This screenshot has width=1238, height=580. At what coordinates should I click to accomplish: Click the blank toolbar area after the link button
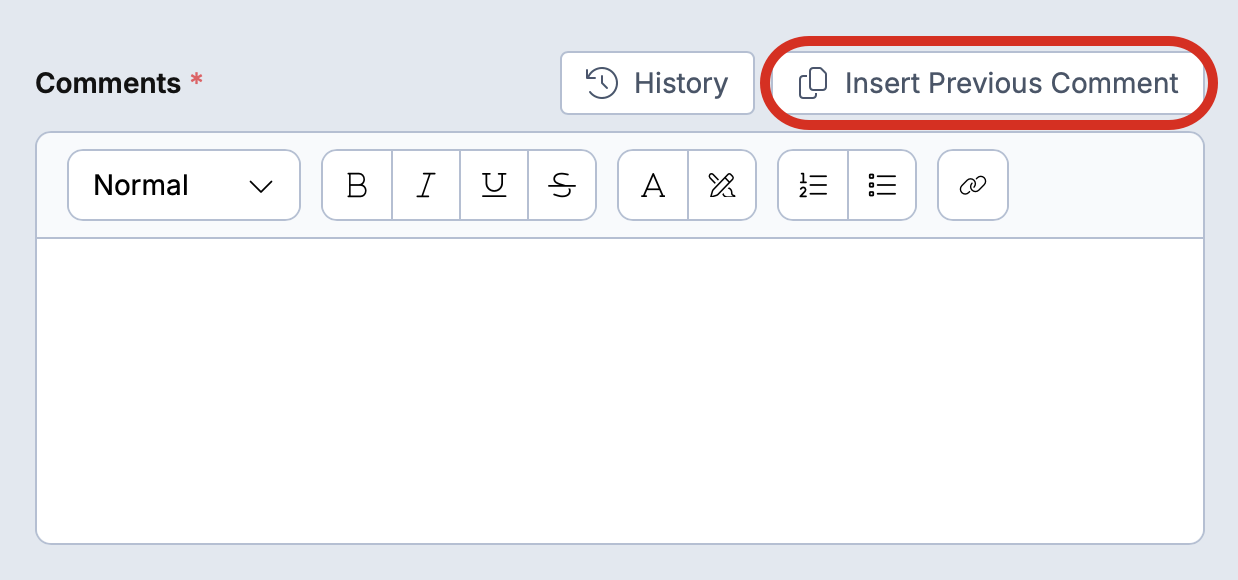tap(1105, 185)
